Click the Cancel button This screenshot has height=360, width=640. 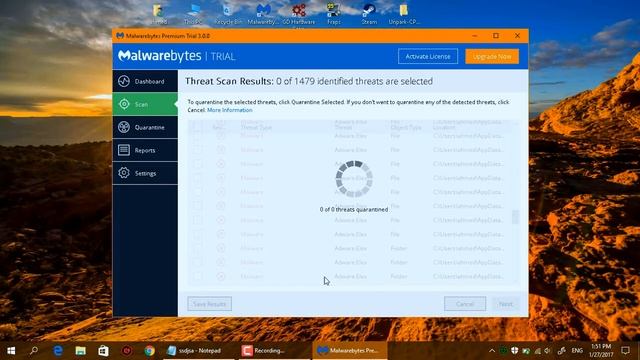click(465, 304)
